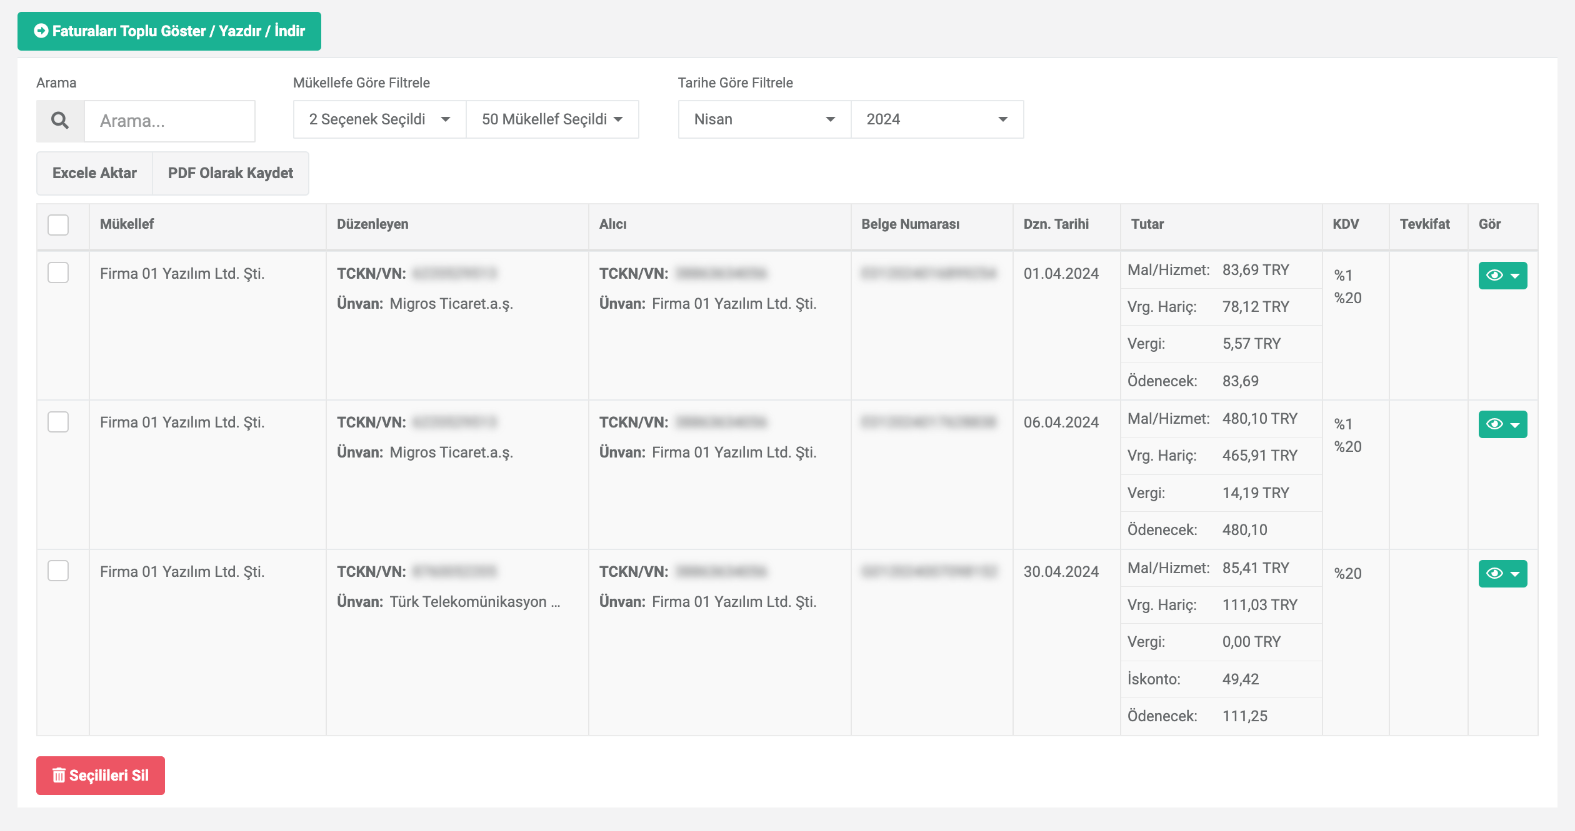
Task: Toggle the select-all header checkbox
Action: click(59, 224)
